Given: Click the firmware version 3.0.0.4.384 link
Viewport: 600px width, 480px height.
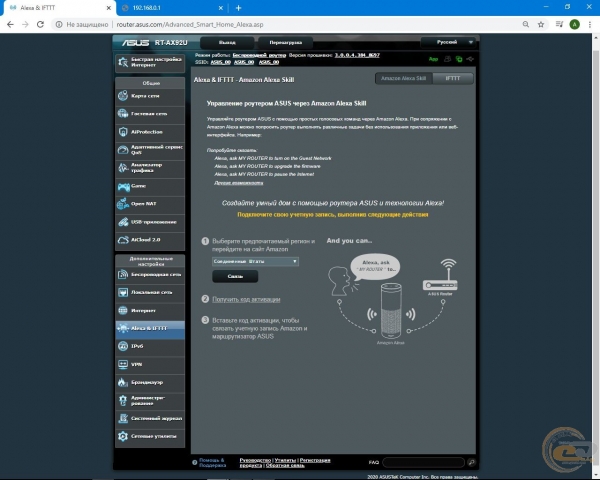Looking at the screenshot, I should click(x=357, y=55).
